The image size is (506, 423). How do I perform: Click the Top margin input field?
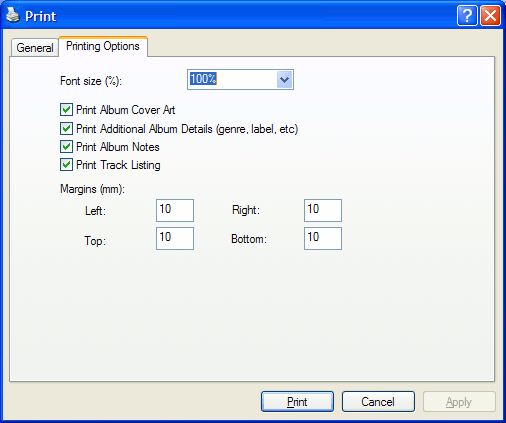pos(175,238)
